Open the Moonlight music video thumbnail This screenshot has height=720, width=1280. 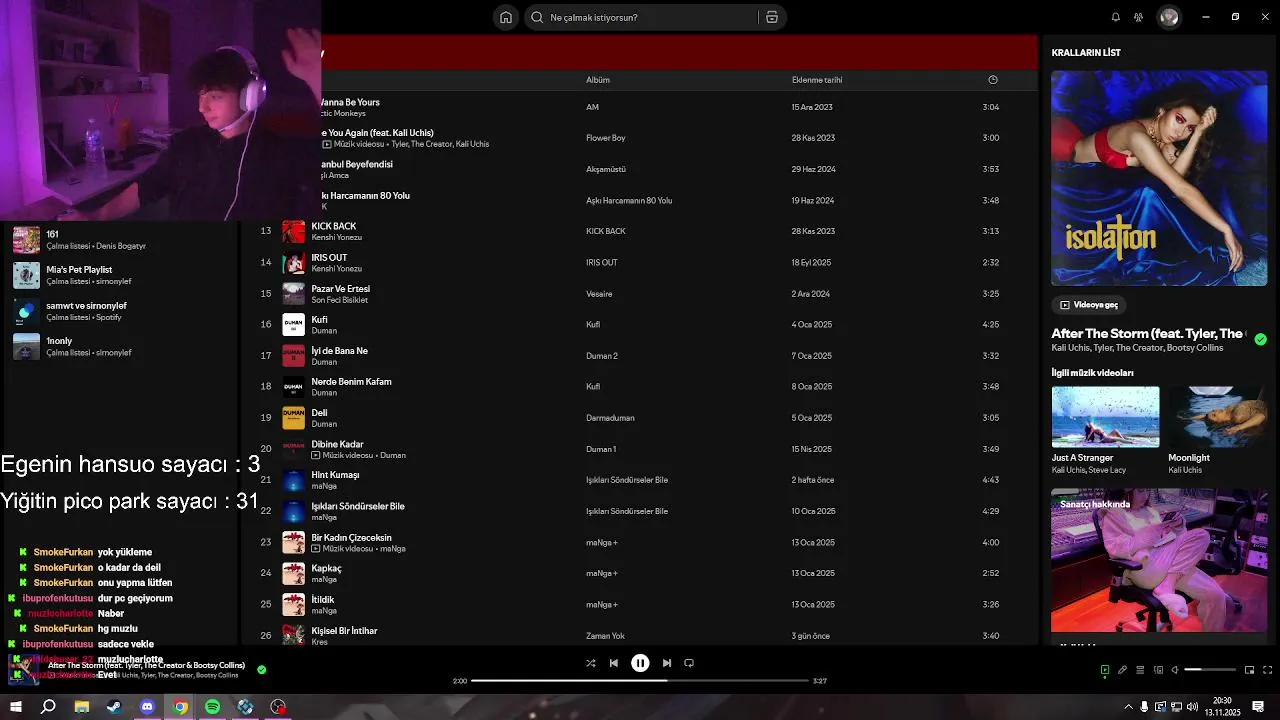tap(1218, 417)
